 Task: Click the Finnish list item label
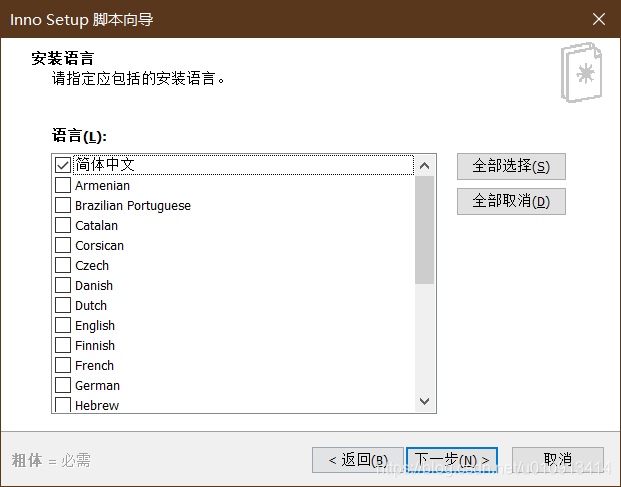[x=95, y=346]
